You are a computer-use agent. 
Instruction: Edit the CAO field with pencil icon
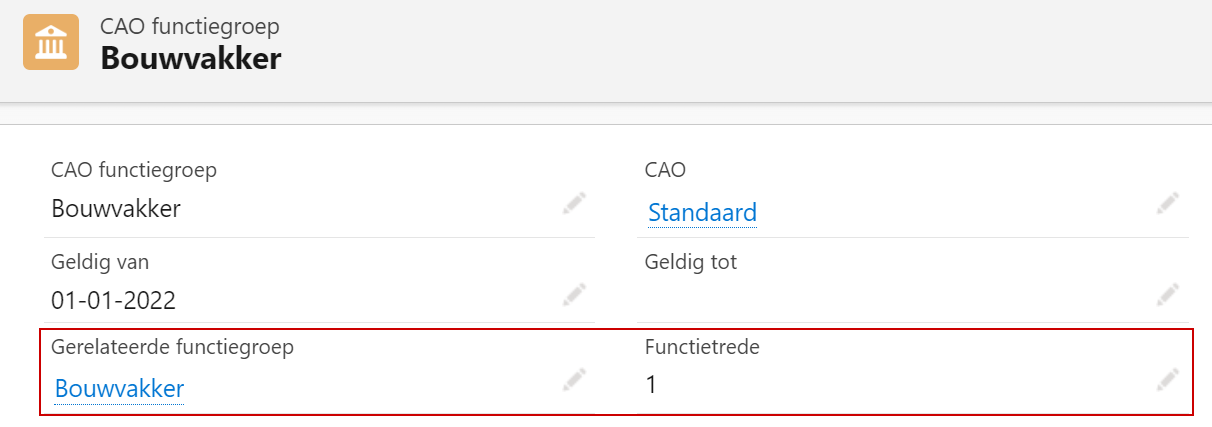[1168, 203]
